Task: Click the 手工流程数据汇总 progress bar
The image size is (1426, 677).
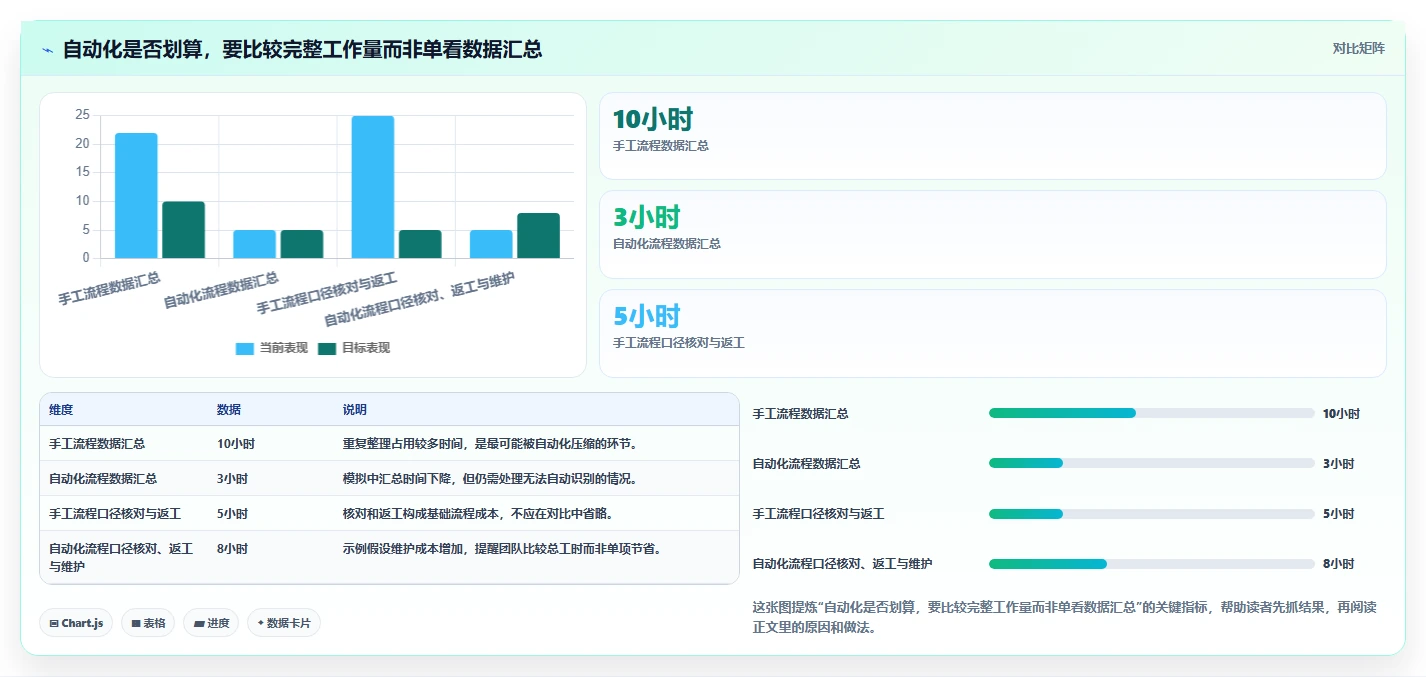Action: tap(1151, 413)
